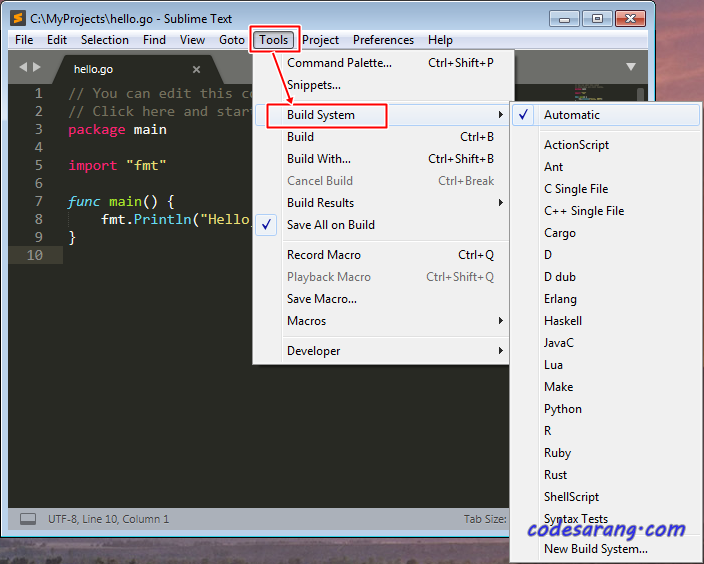
Task: Select C++ Single File build system
Action: [x=606, y=211]
